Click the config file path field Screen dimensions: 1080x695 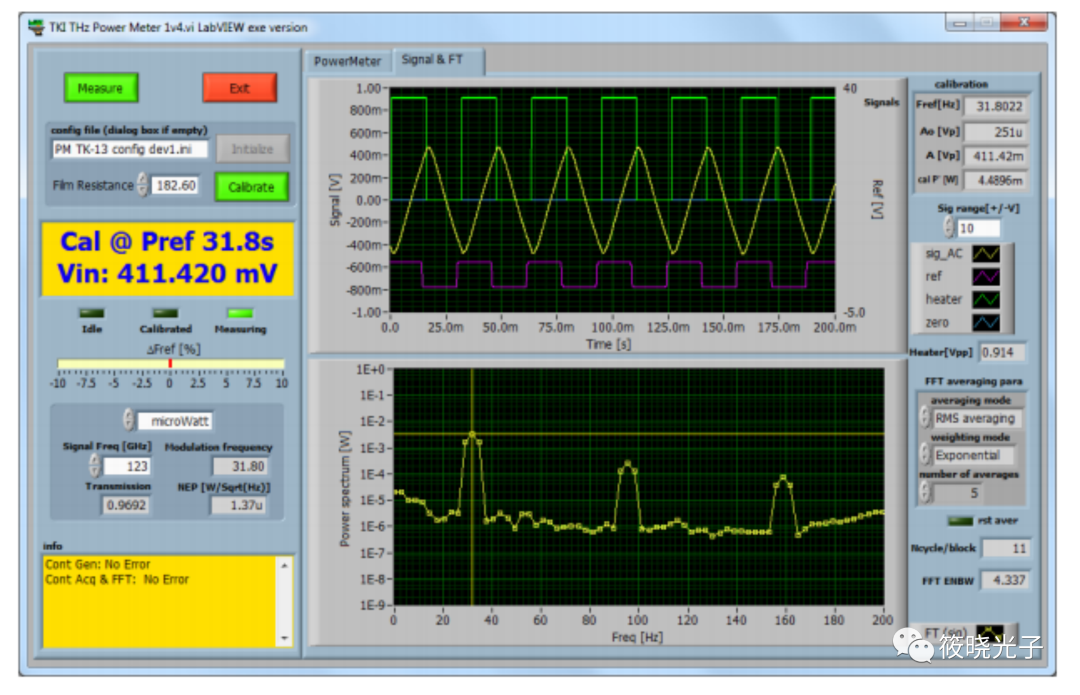pos(130,149)
